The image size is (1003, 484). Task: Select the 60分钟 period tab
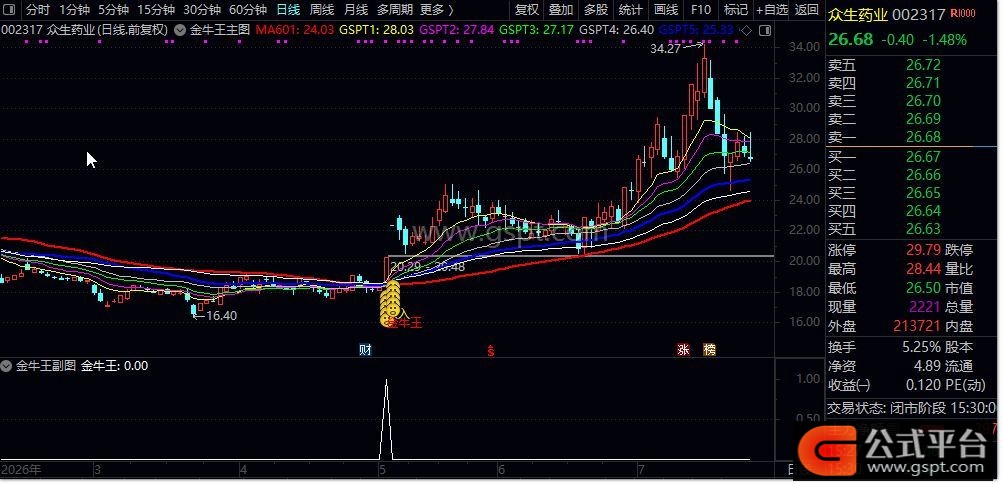click(248, 10)
